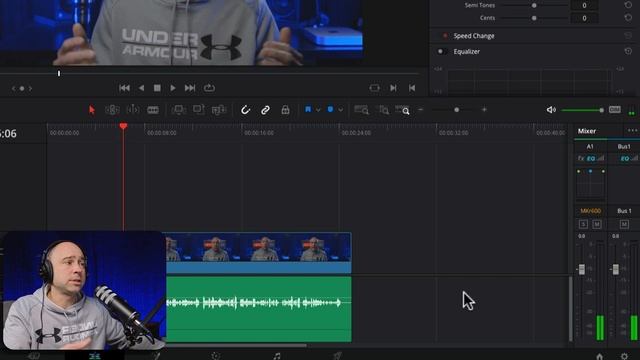Click the Semi Tones value field
Screen dimensions: 640x360
[584, 5]
